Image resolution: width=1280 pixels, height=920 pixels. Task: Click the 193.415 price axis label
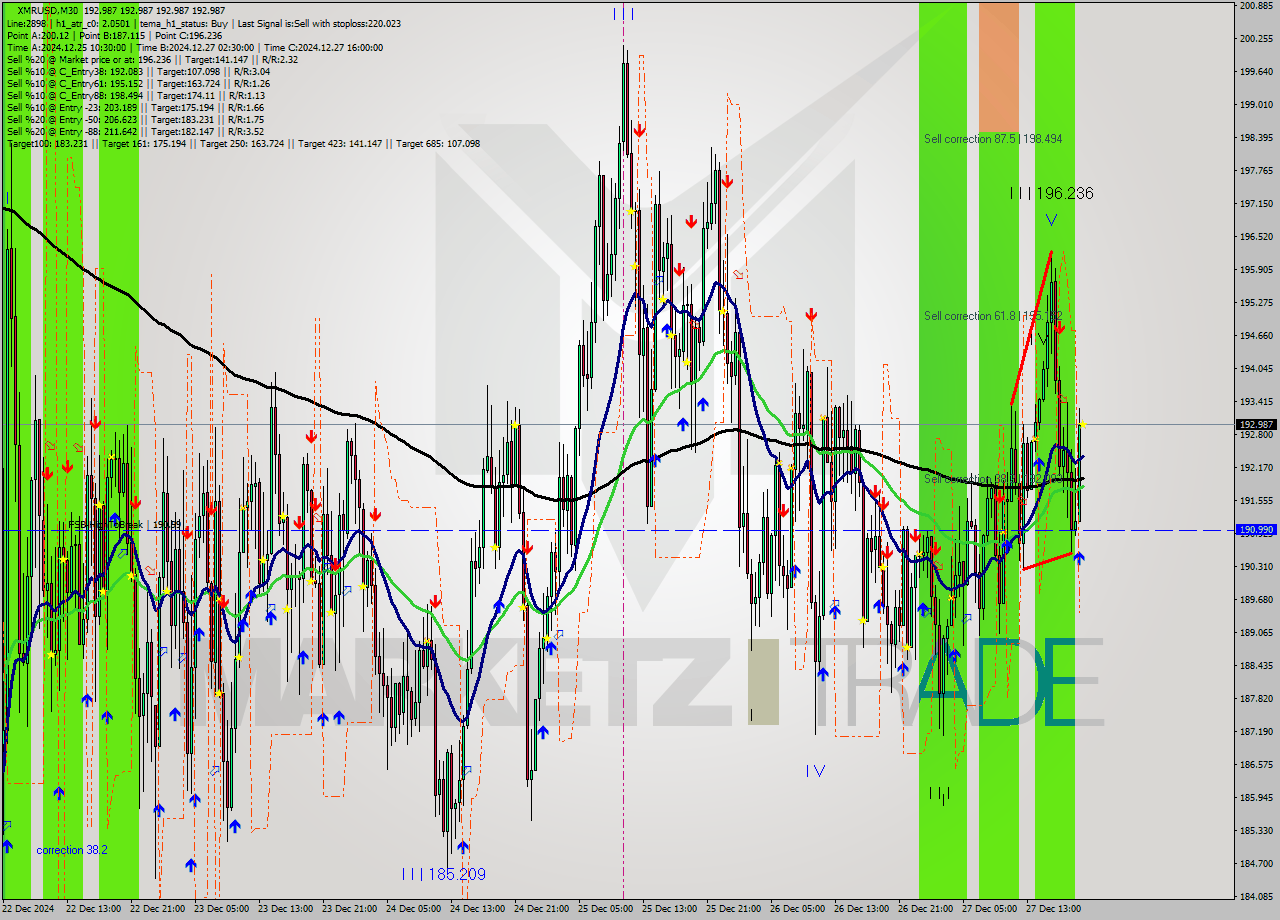[x=1256, y=402]
